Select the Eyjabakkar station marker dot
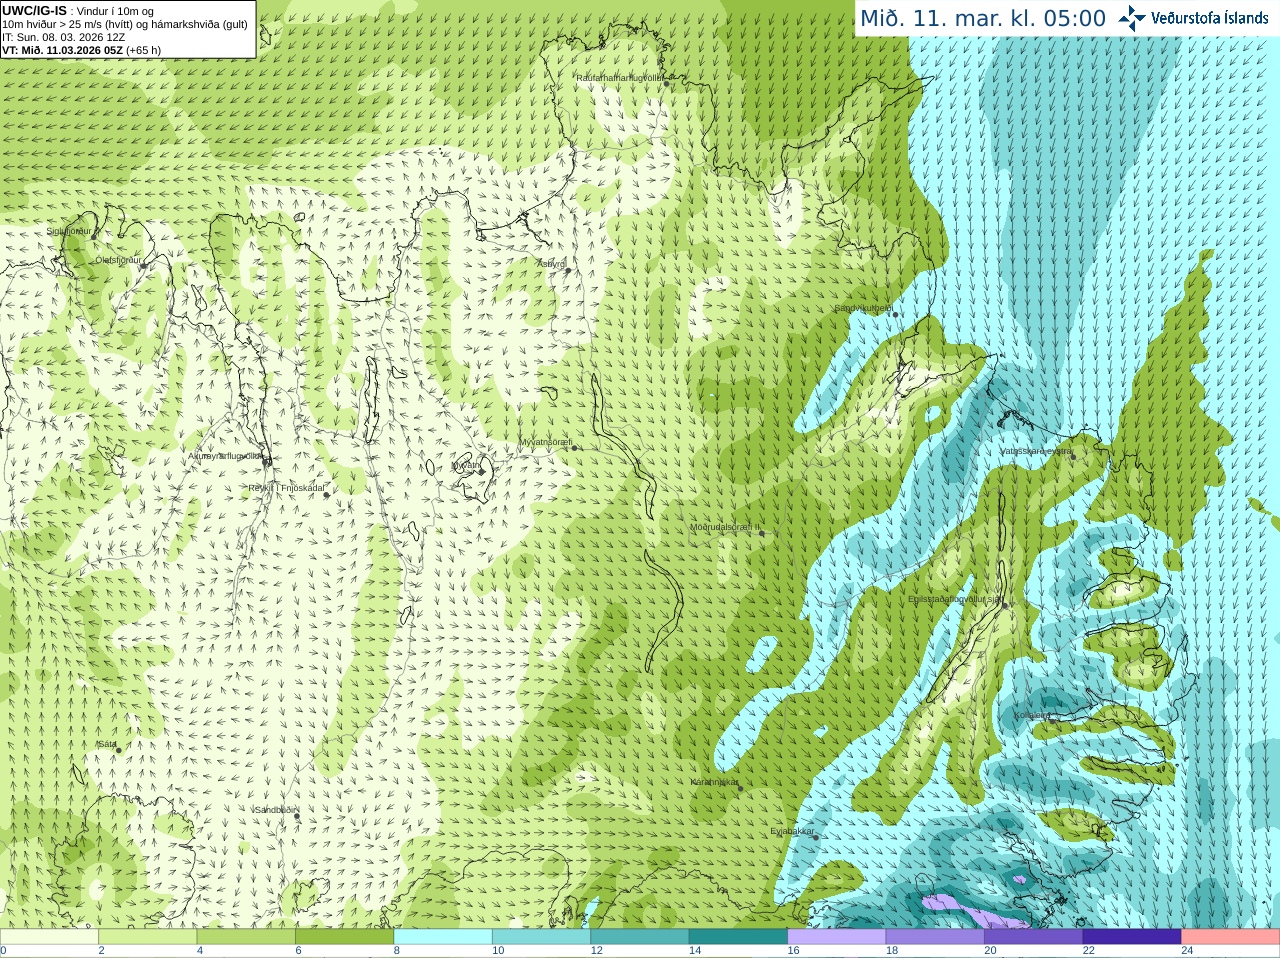Image resolution: width=1280 pixels, height=958 pixels. [x=817, y=837]
